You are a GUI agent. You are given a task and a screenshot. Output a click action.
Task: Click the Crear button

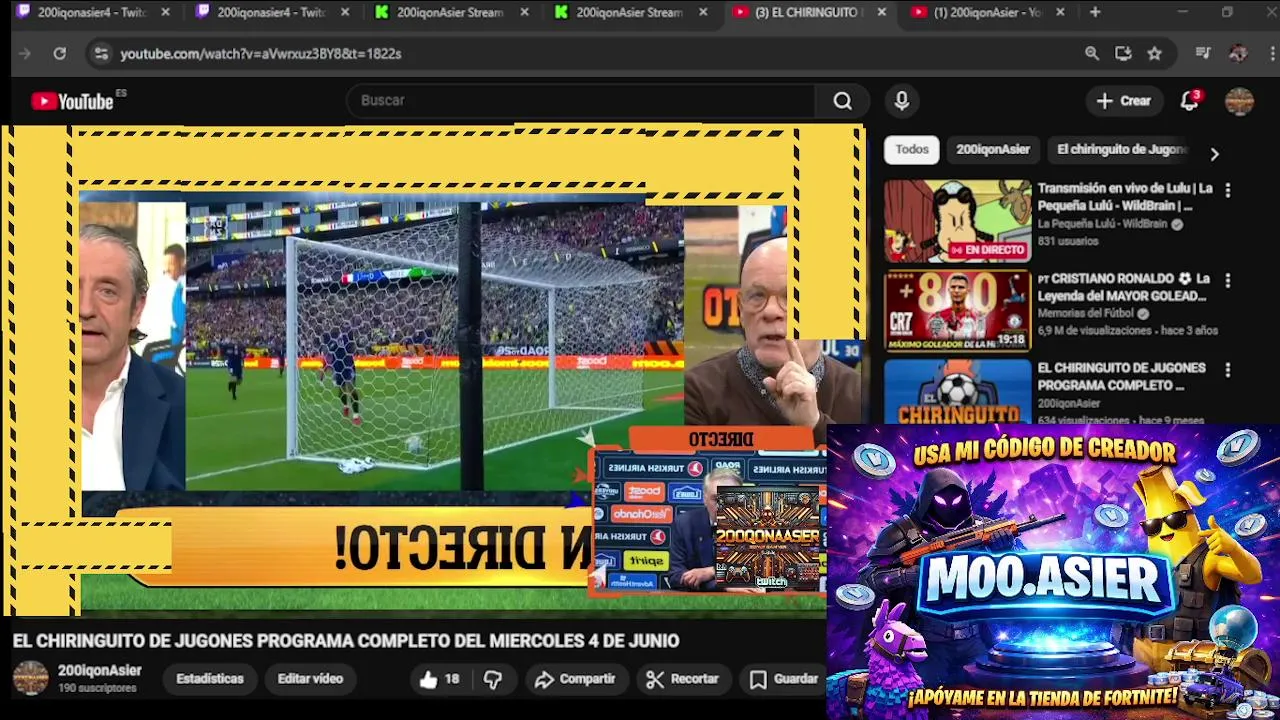click(1124, 101)
